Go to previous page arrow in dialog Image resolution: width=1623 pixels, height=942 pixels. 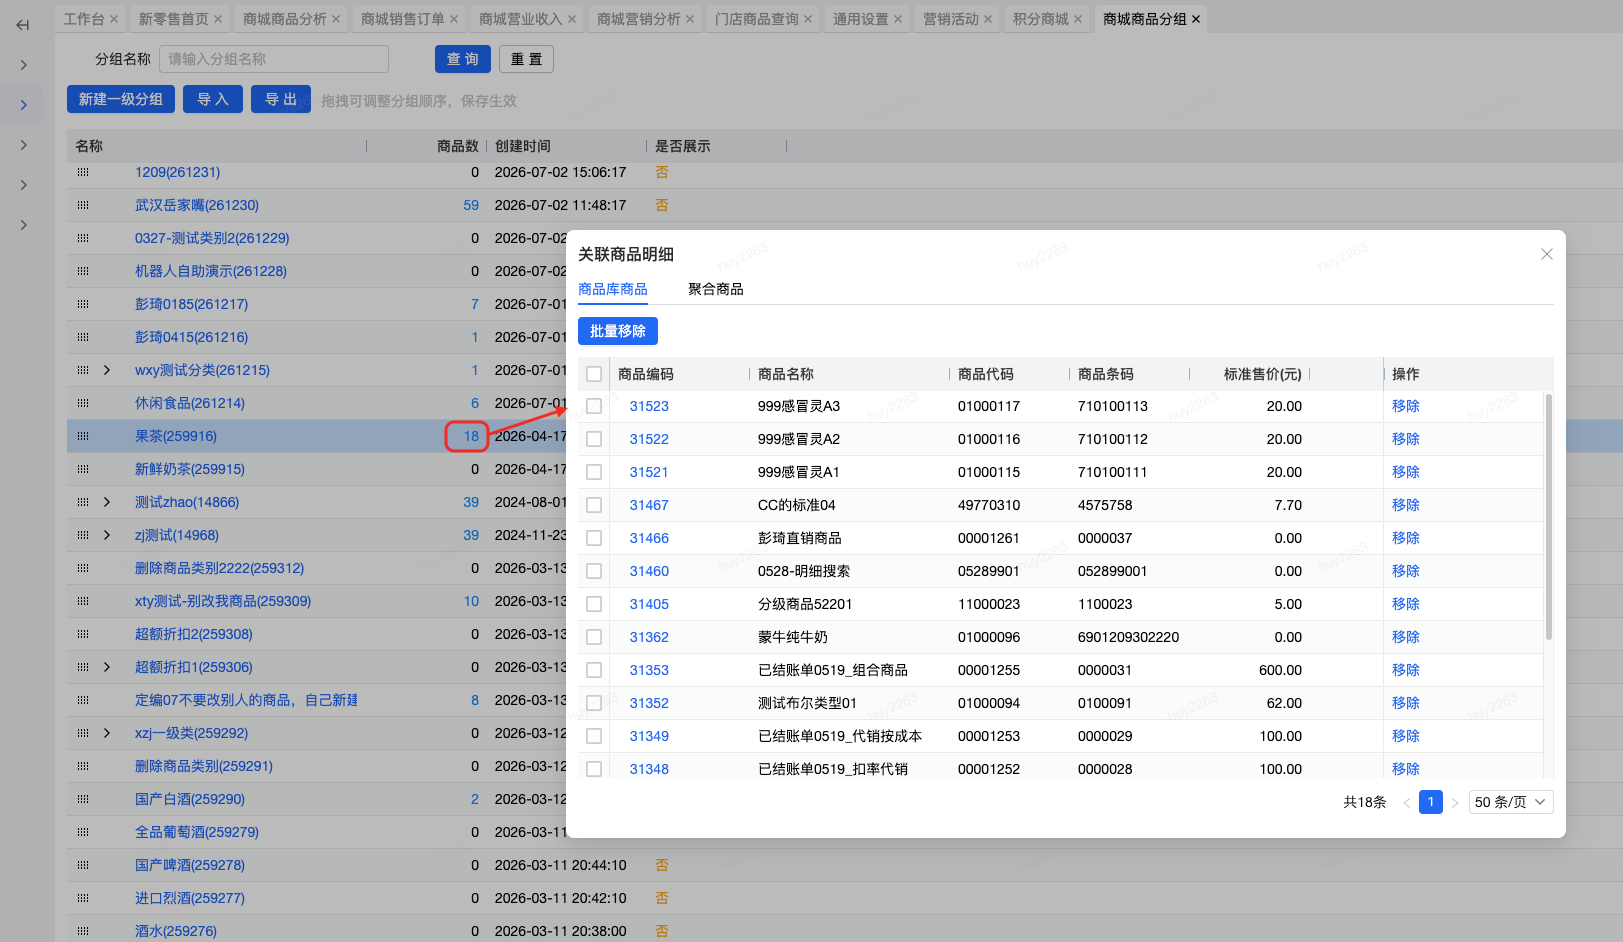(x=1407, y=802)
